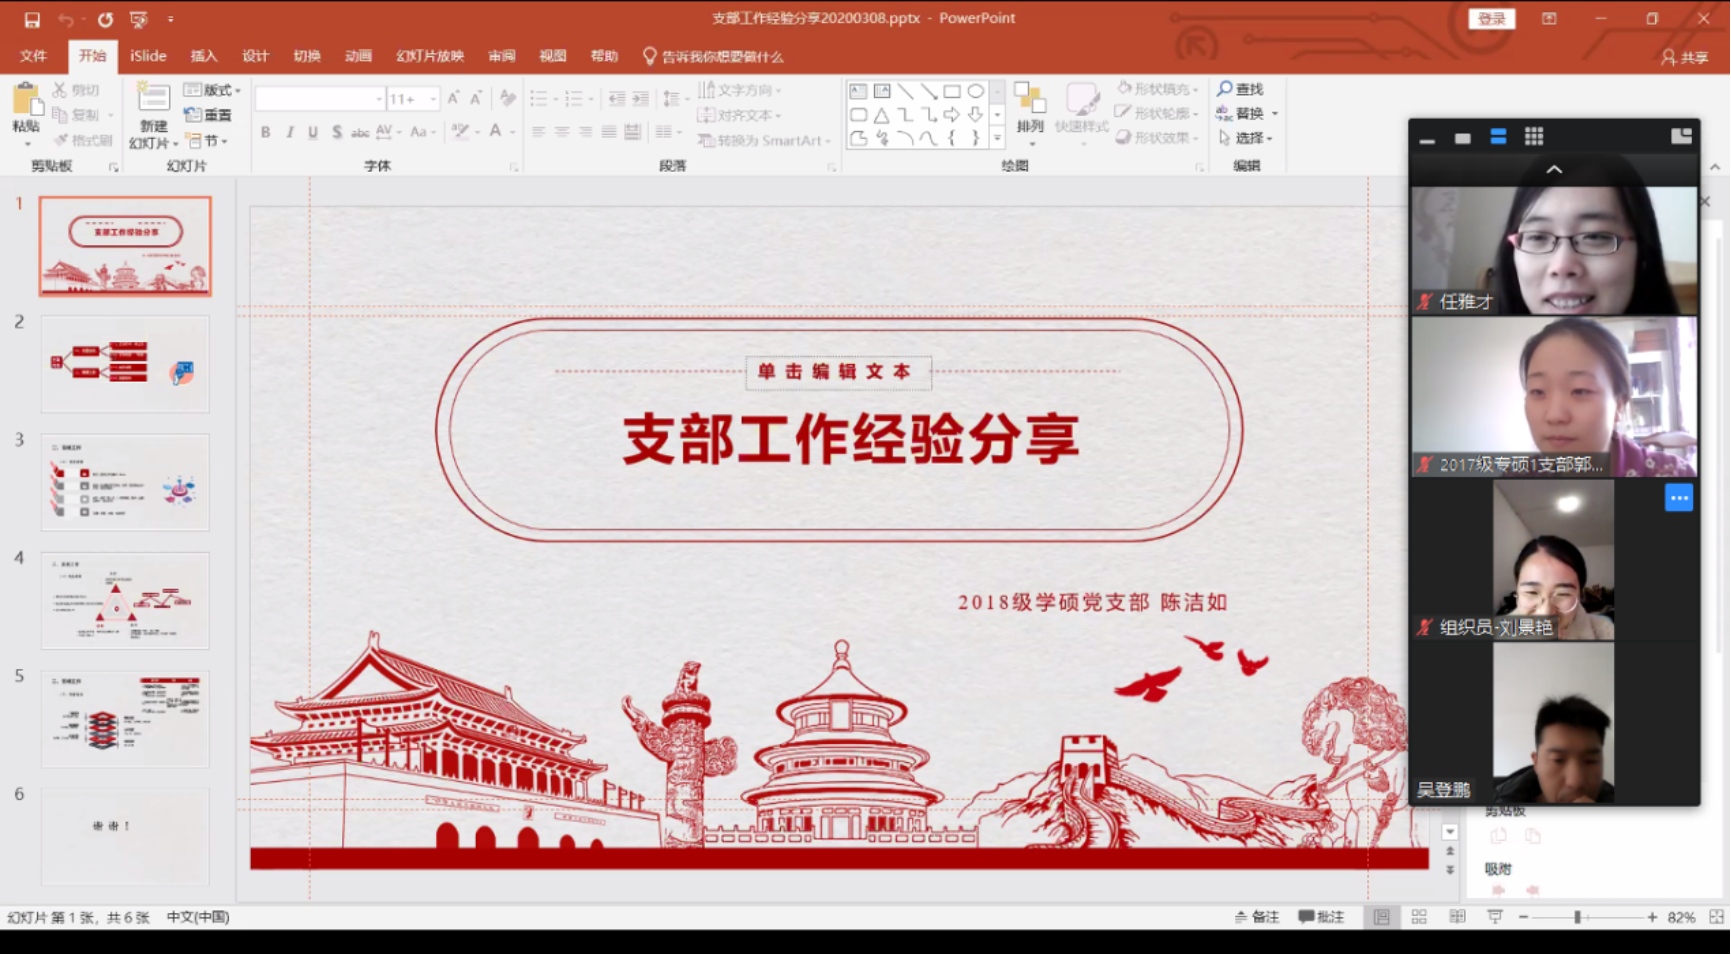Open the Slide Show (幻灯片放映) tab
The height and width of the screenshot is (955, 1731).
[430, 56]
